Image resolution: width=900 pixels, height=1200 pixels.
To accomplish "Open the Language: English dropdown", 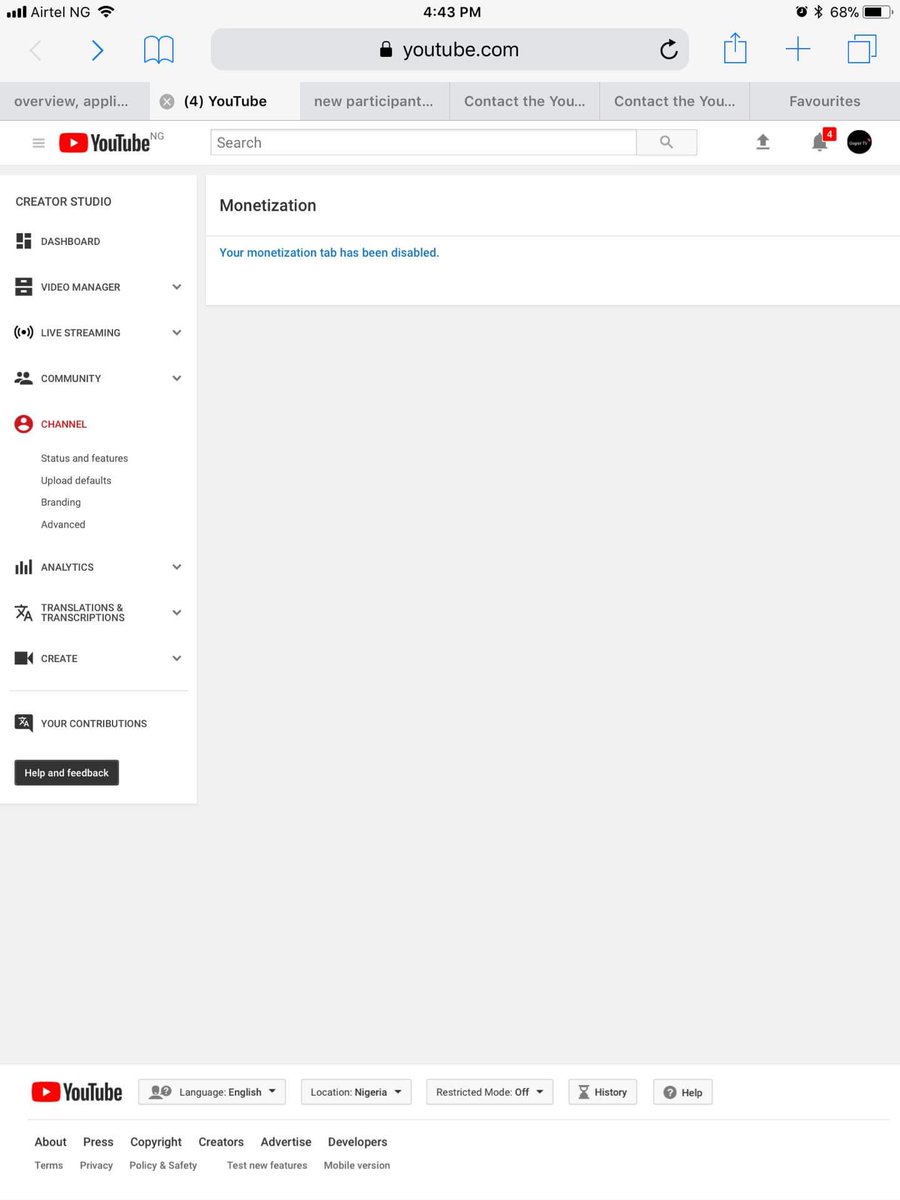I will pyautogui.click(x=212, y=1092).
